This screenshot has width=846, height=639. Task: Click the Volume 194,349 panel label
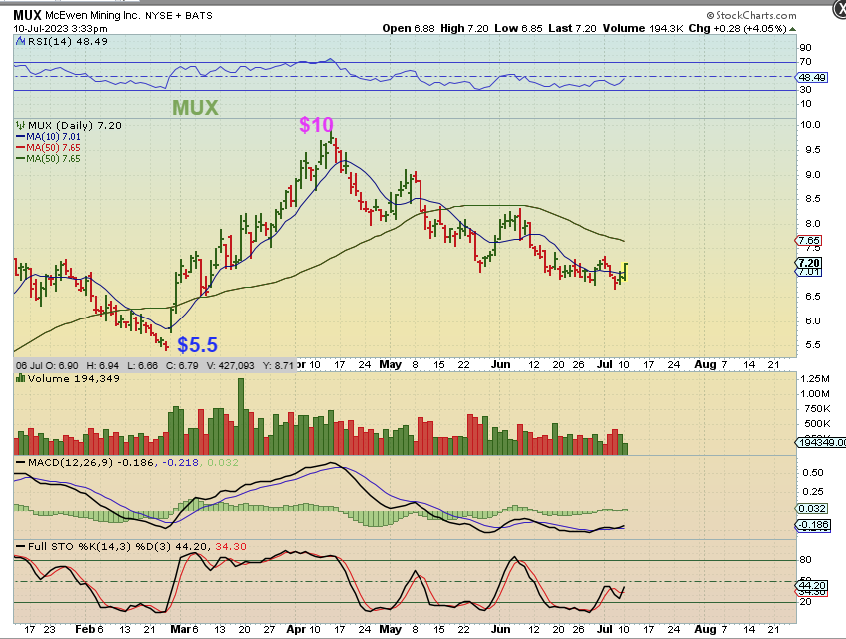pyautogui.click(x=74, y=378)
